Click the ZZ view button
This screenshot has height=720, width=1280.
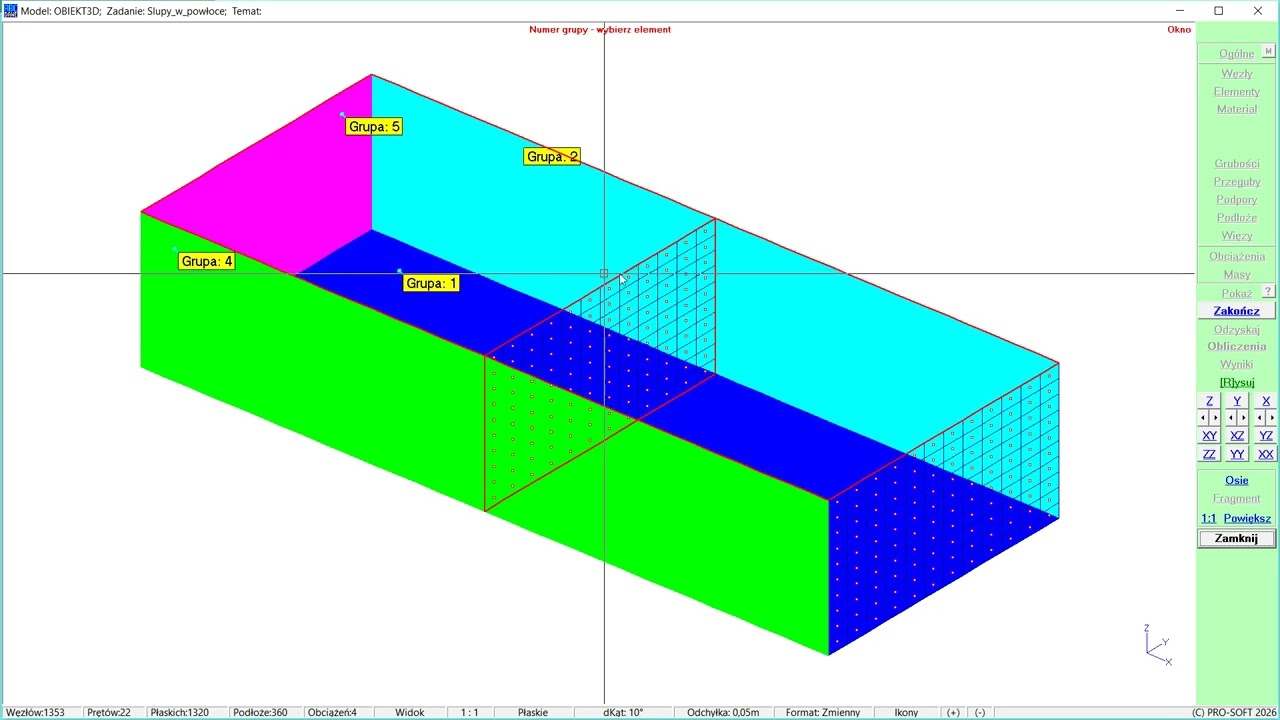(1209, 454)
